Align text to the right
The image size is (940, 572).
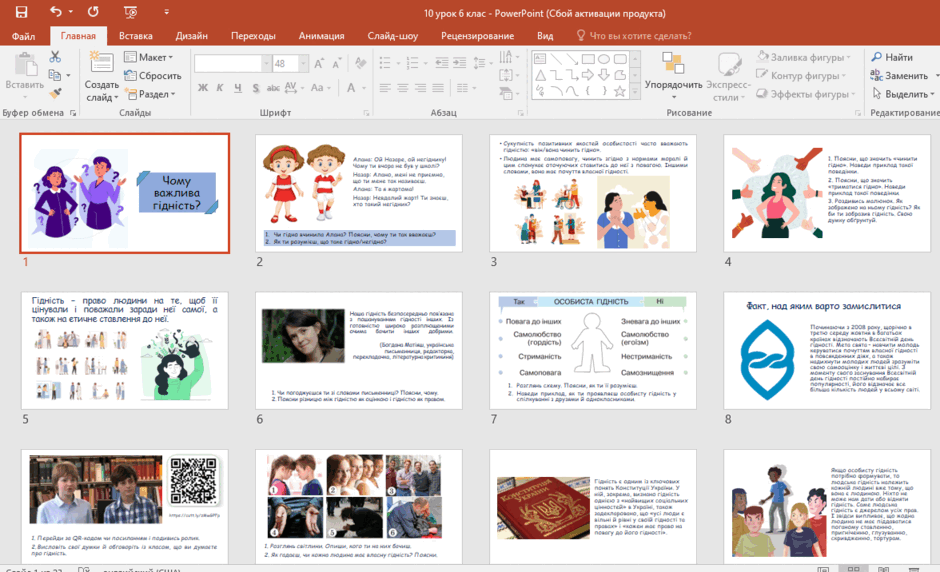[421, 88]
